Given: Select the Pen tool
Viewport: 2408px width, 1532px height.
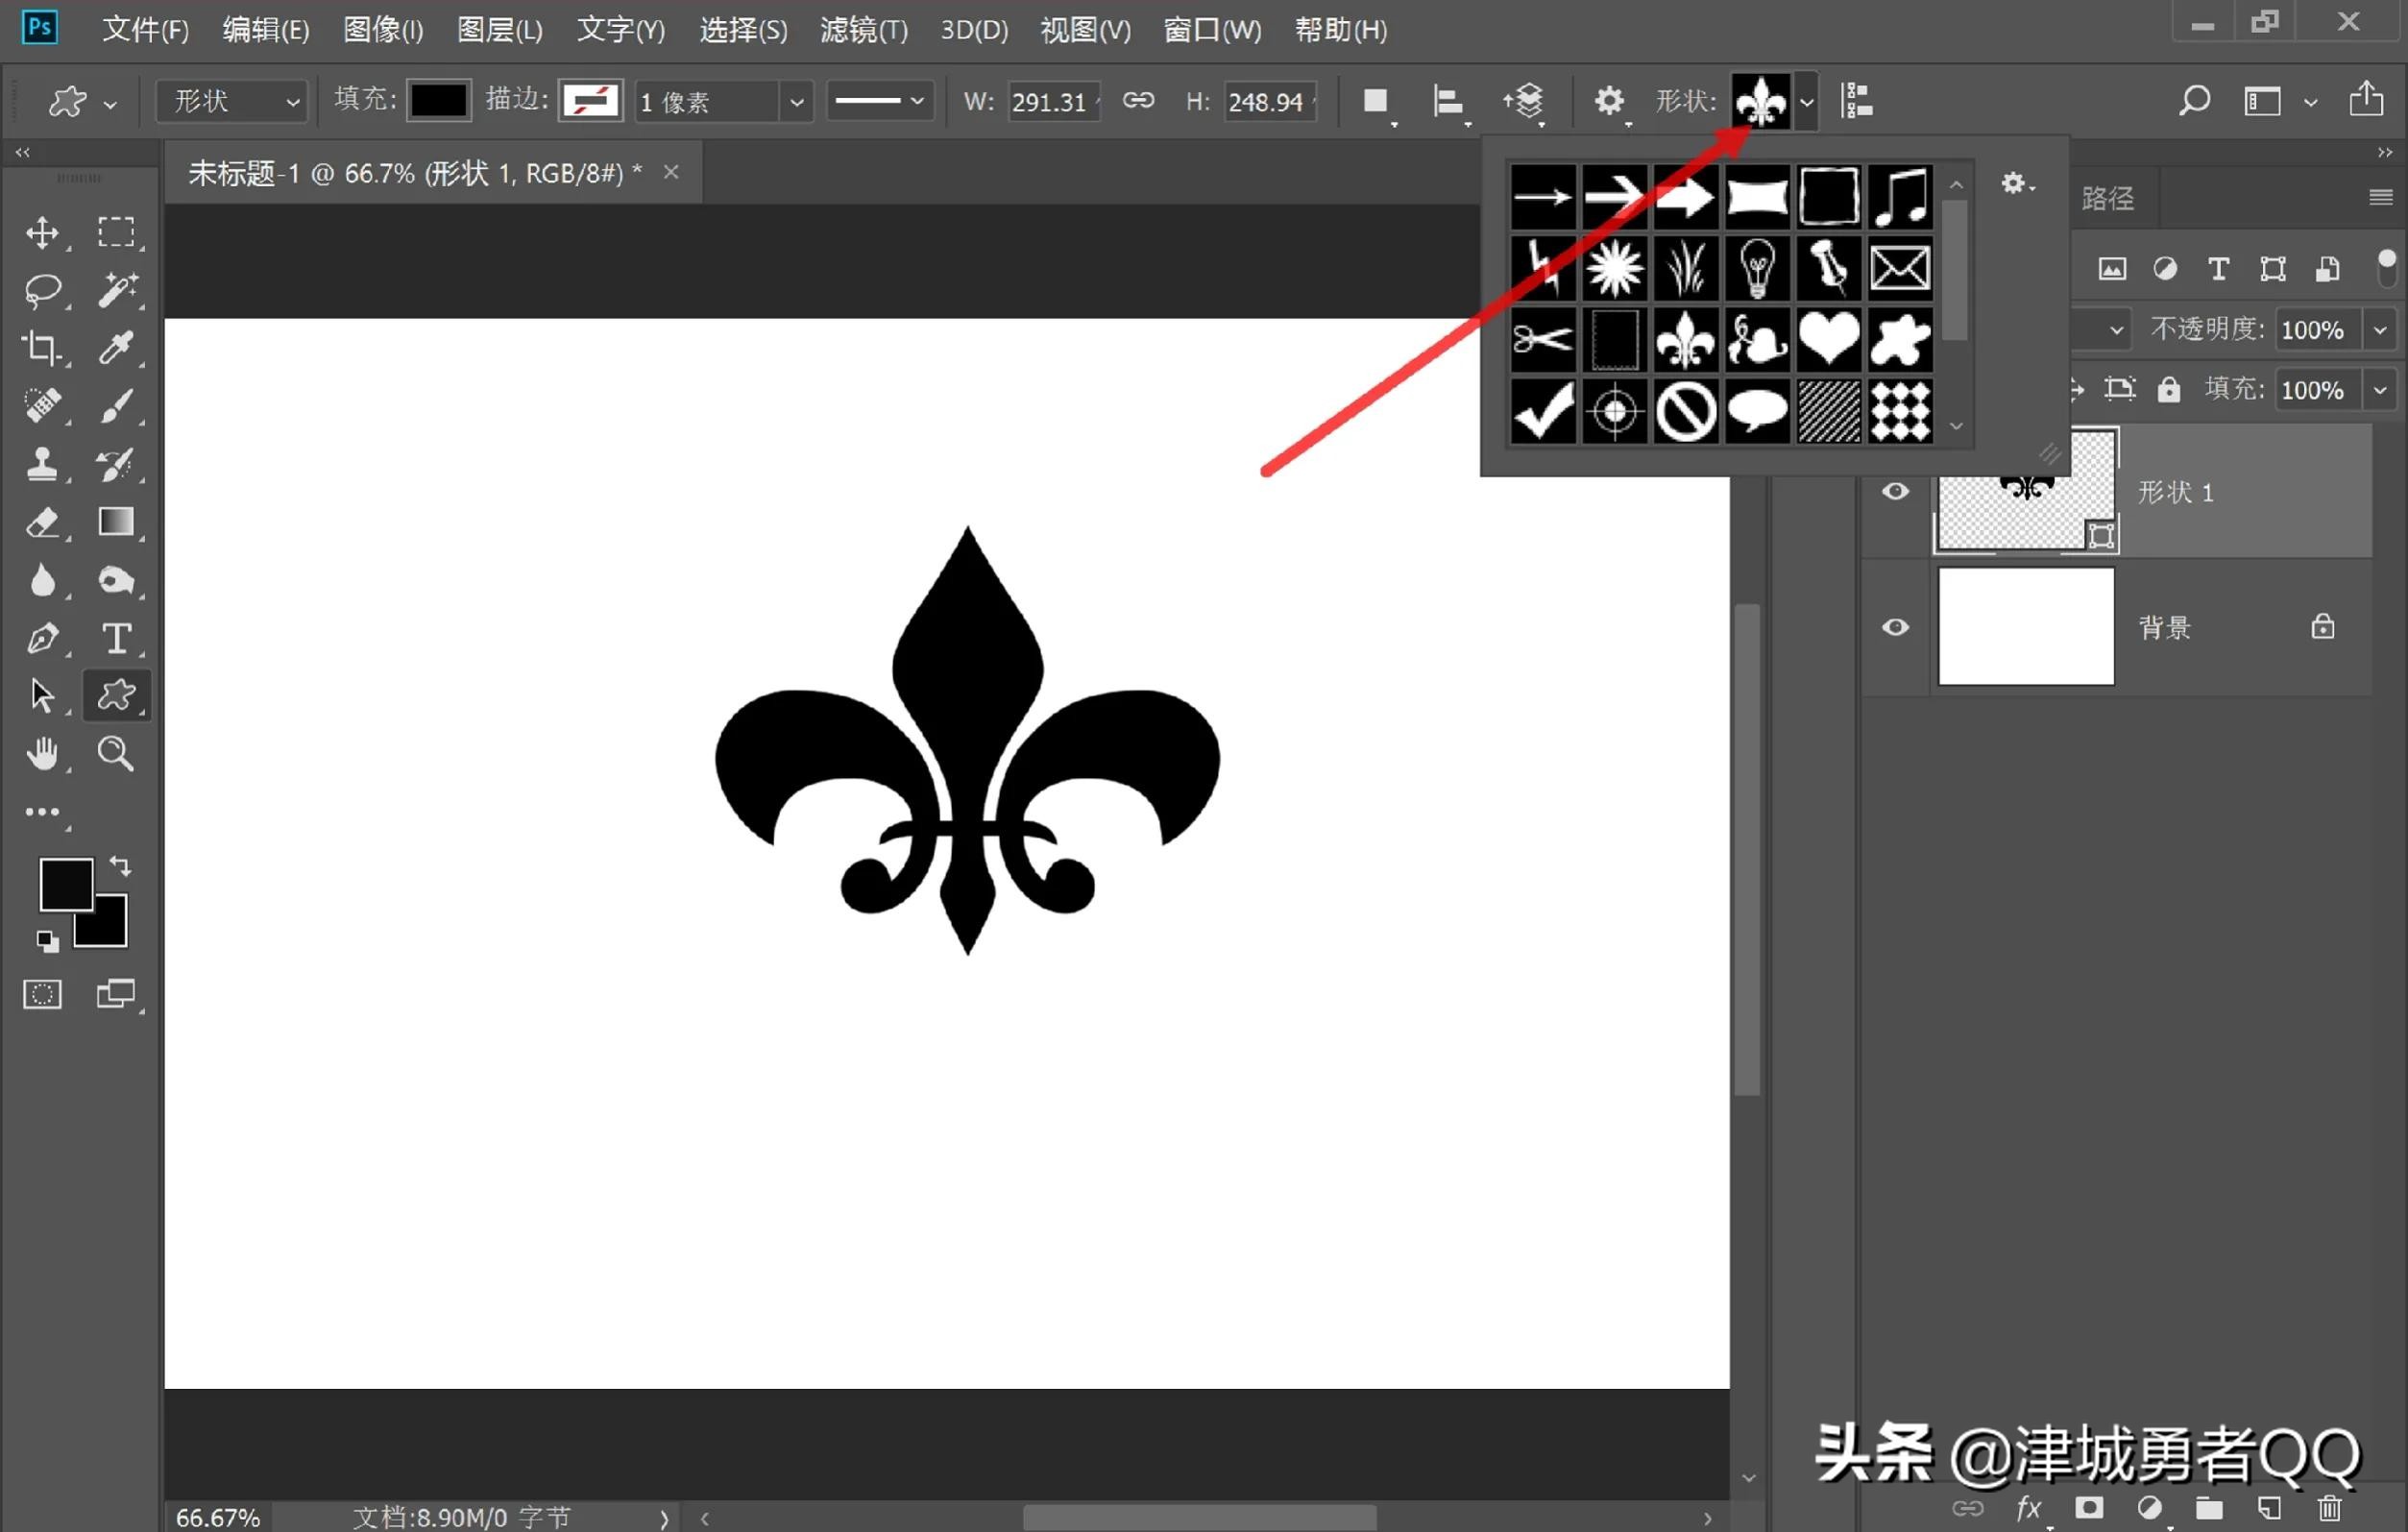Looking at the screenshot, I should click(x=44, y=638).
